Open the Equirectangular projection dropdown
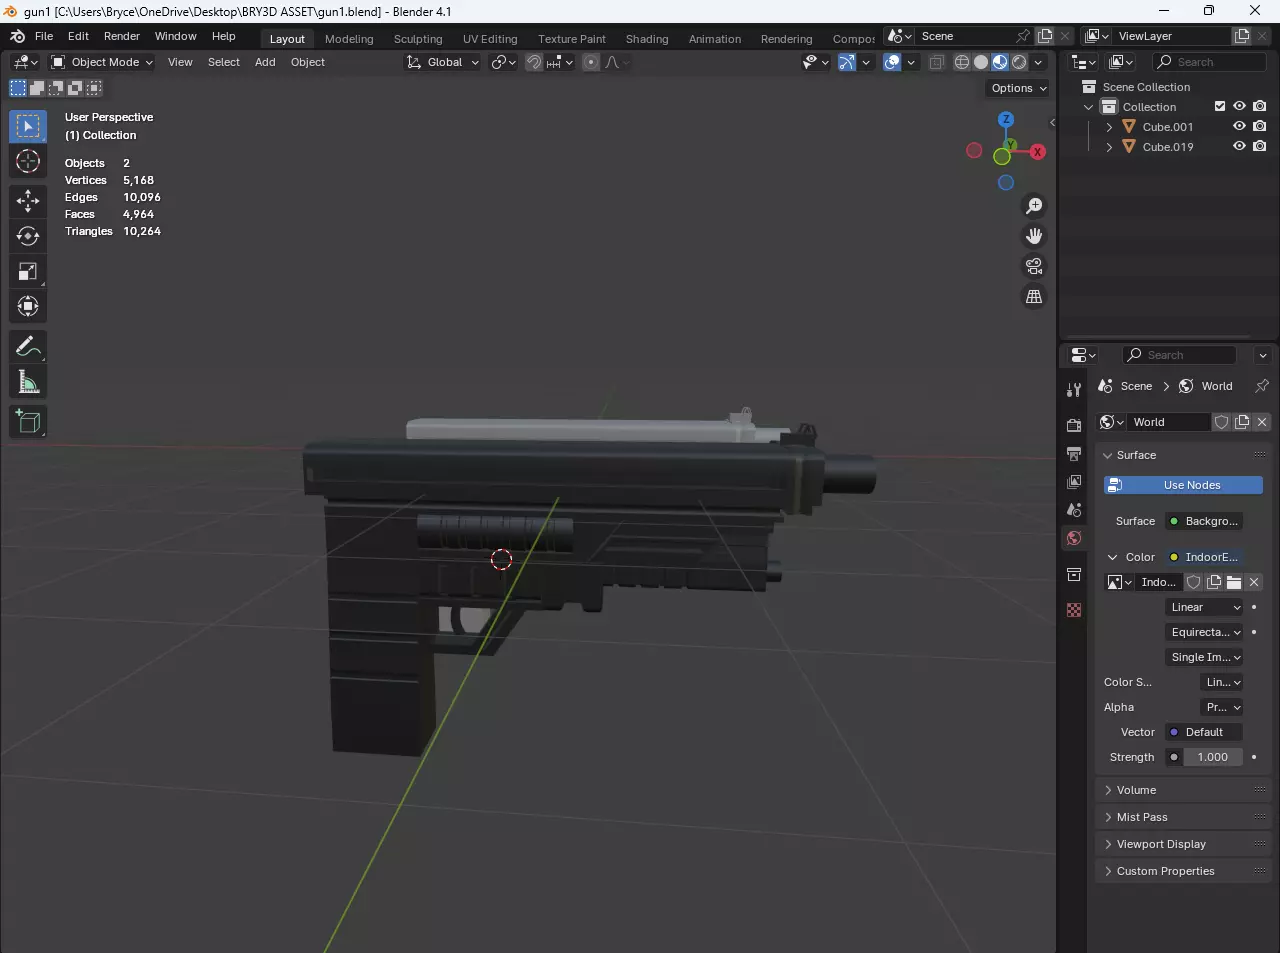 tap(1205, 632)
